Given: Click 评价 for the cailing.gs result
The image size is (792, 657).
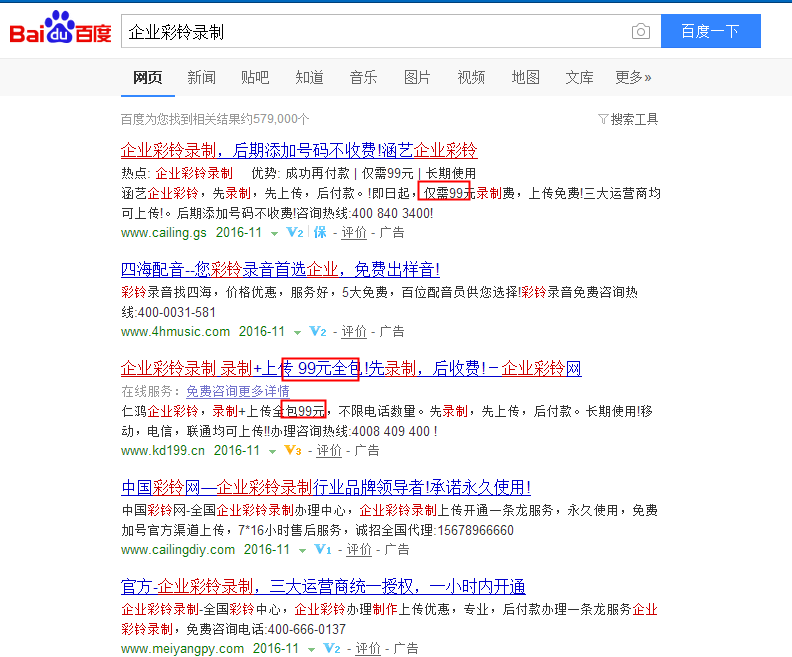Looking at the screenshot, I should coord(354,233).
